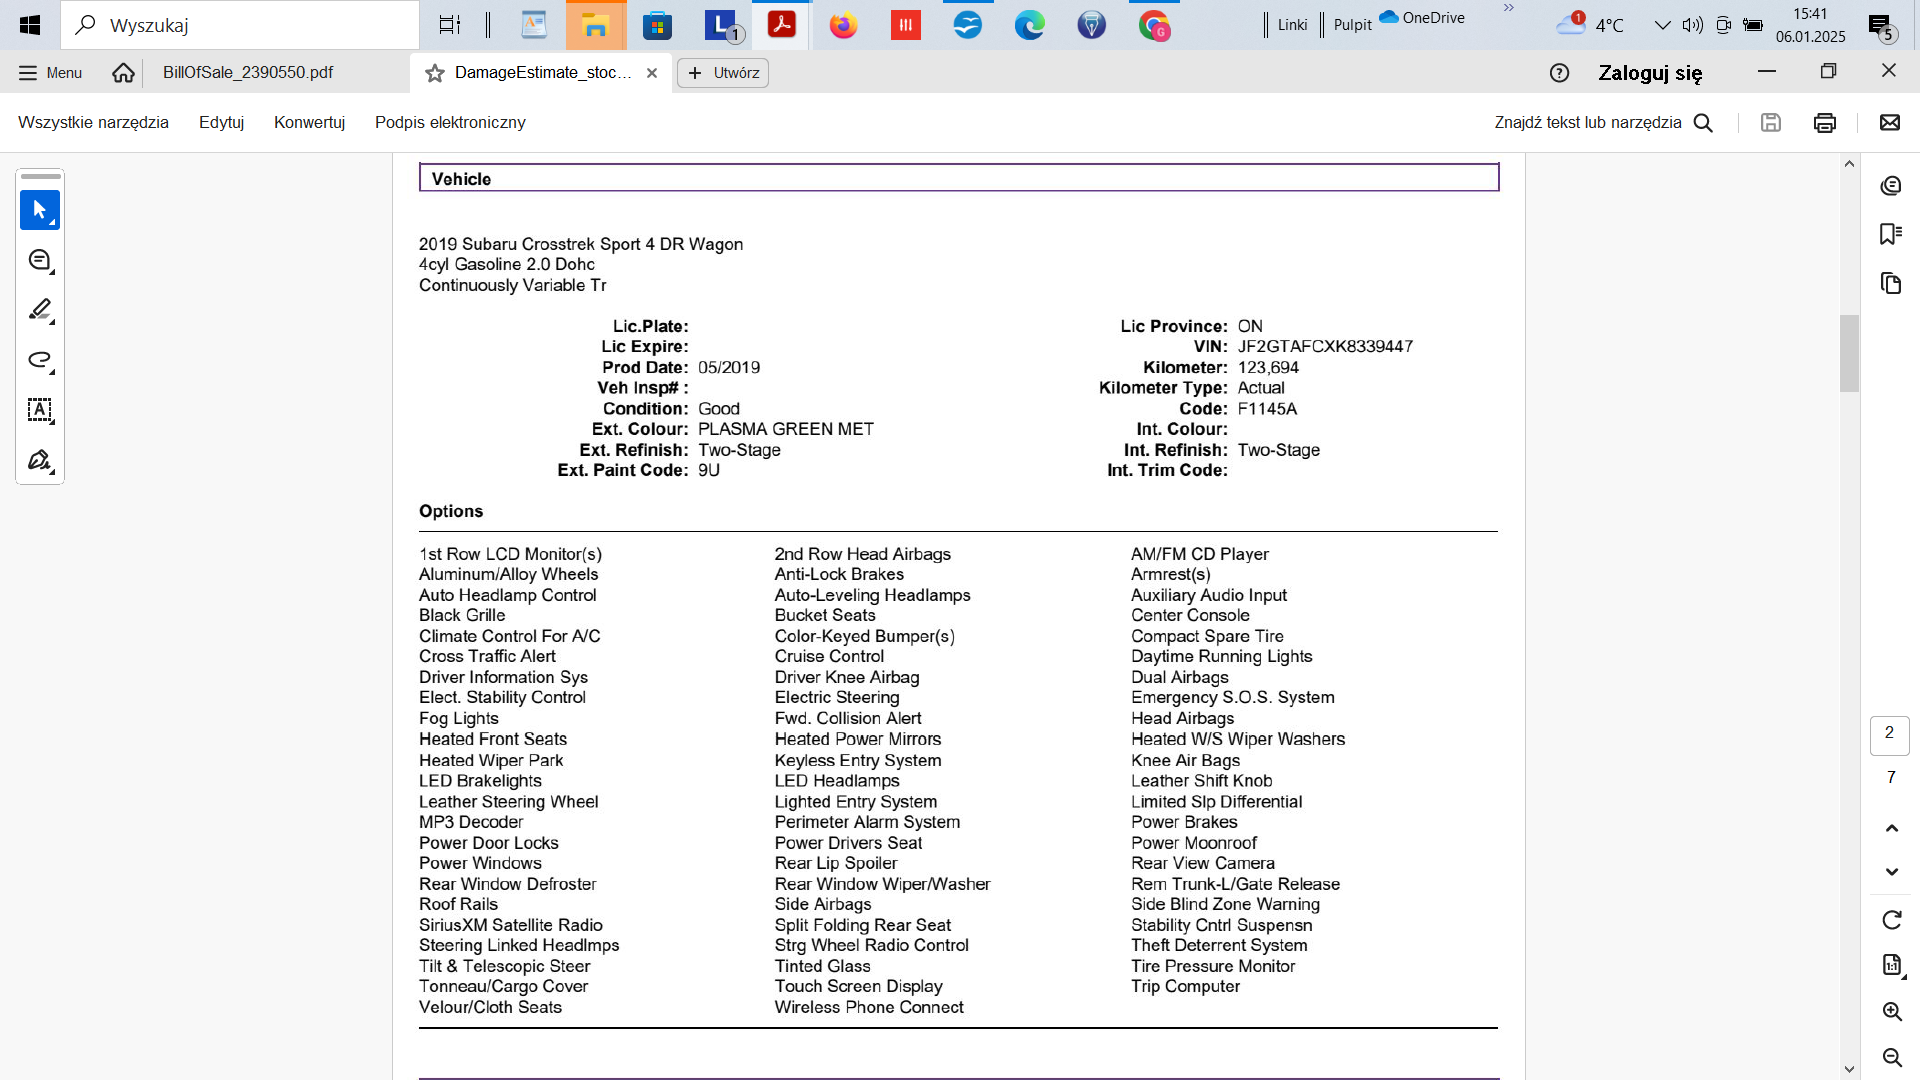Click the option 1st Row LCD Monitor(s)
This screenshot has width=1920, height=1080.
510,554
